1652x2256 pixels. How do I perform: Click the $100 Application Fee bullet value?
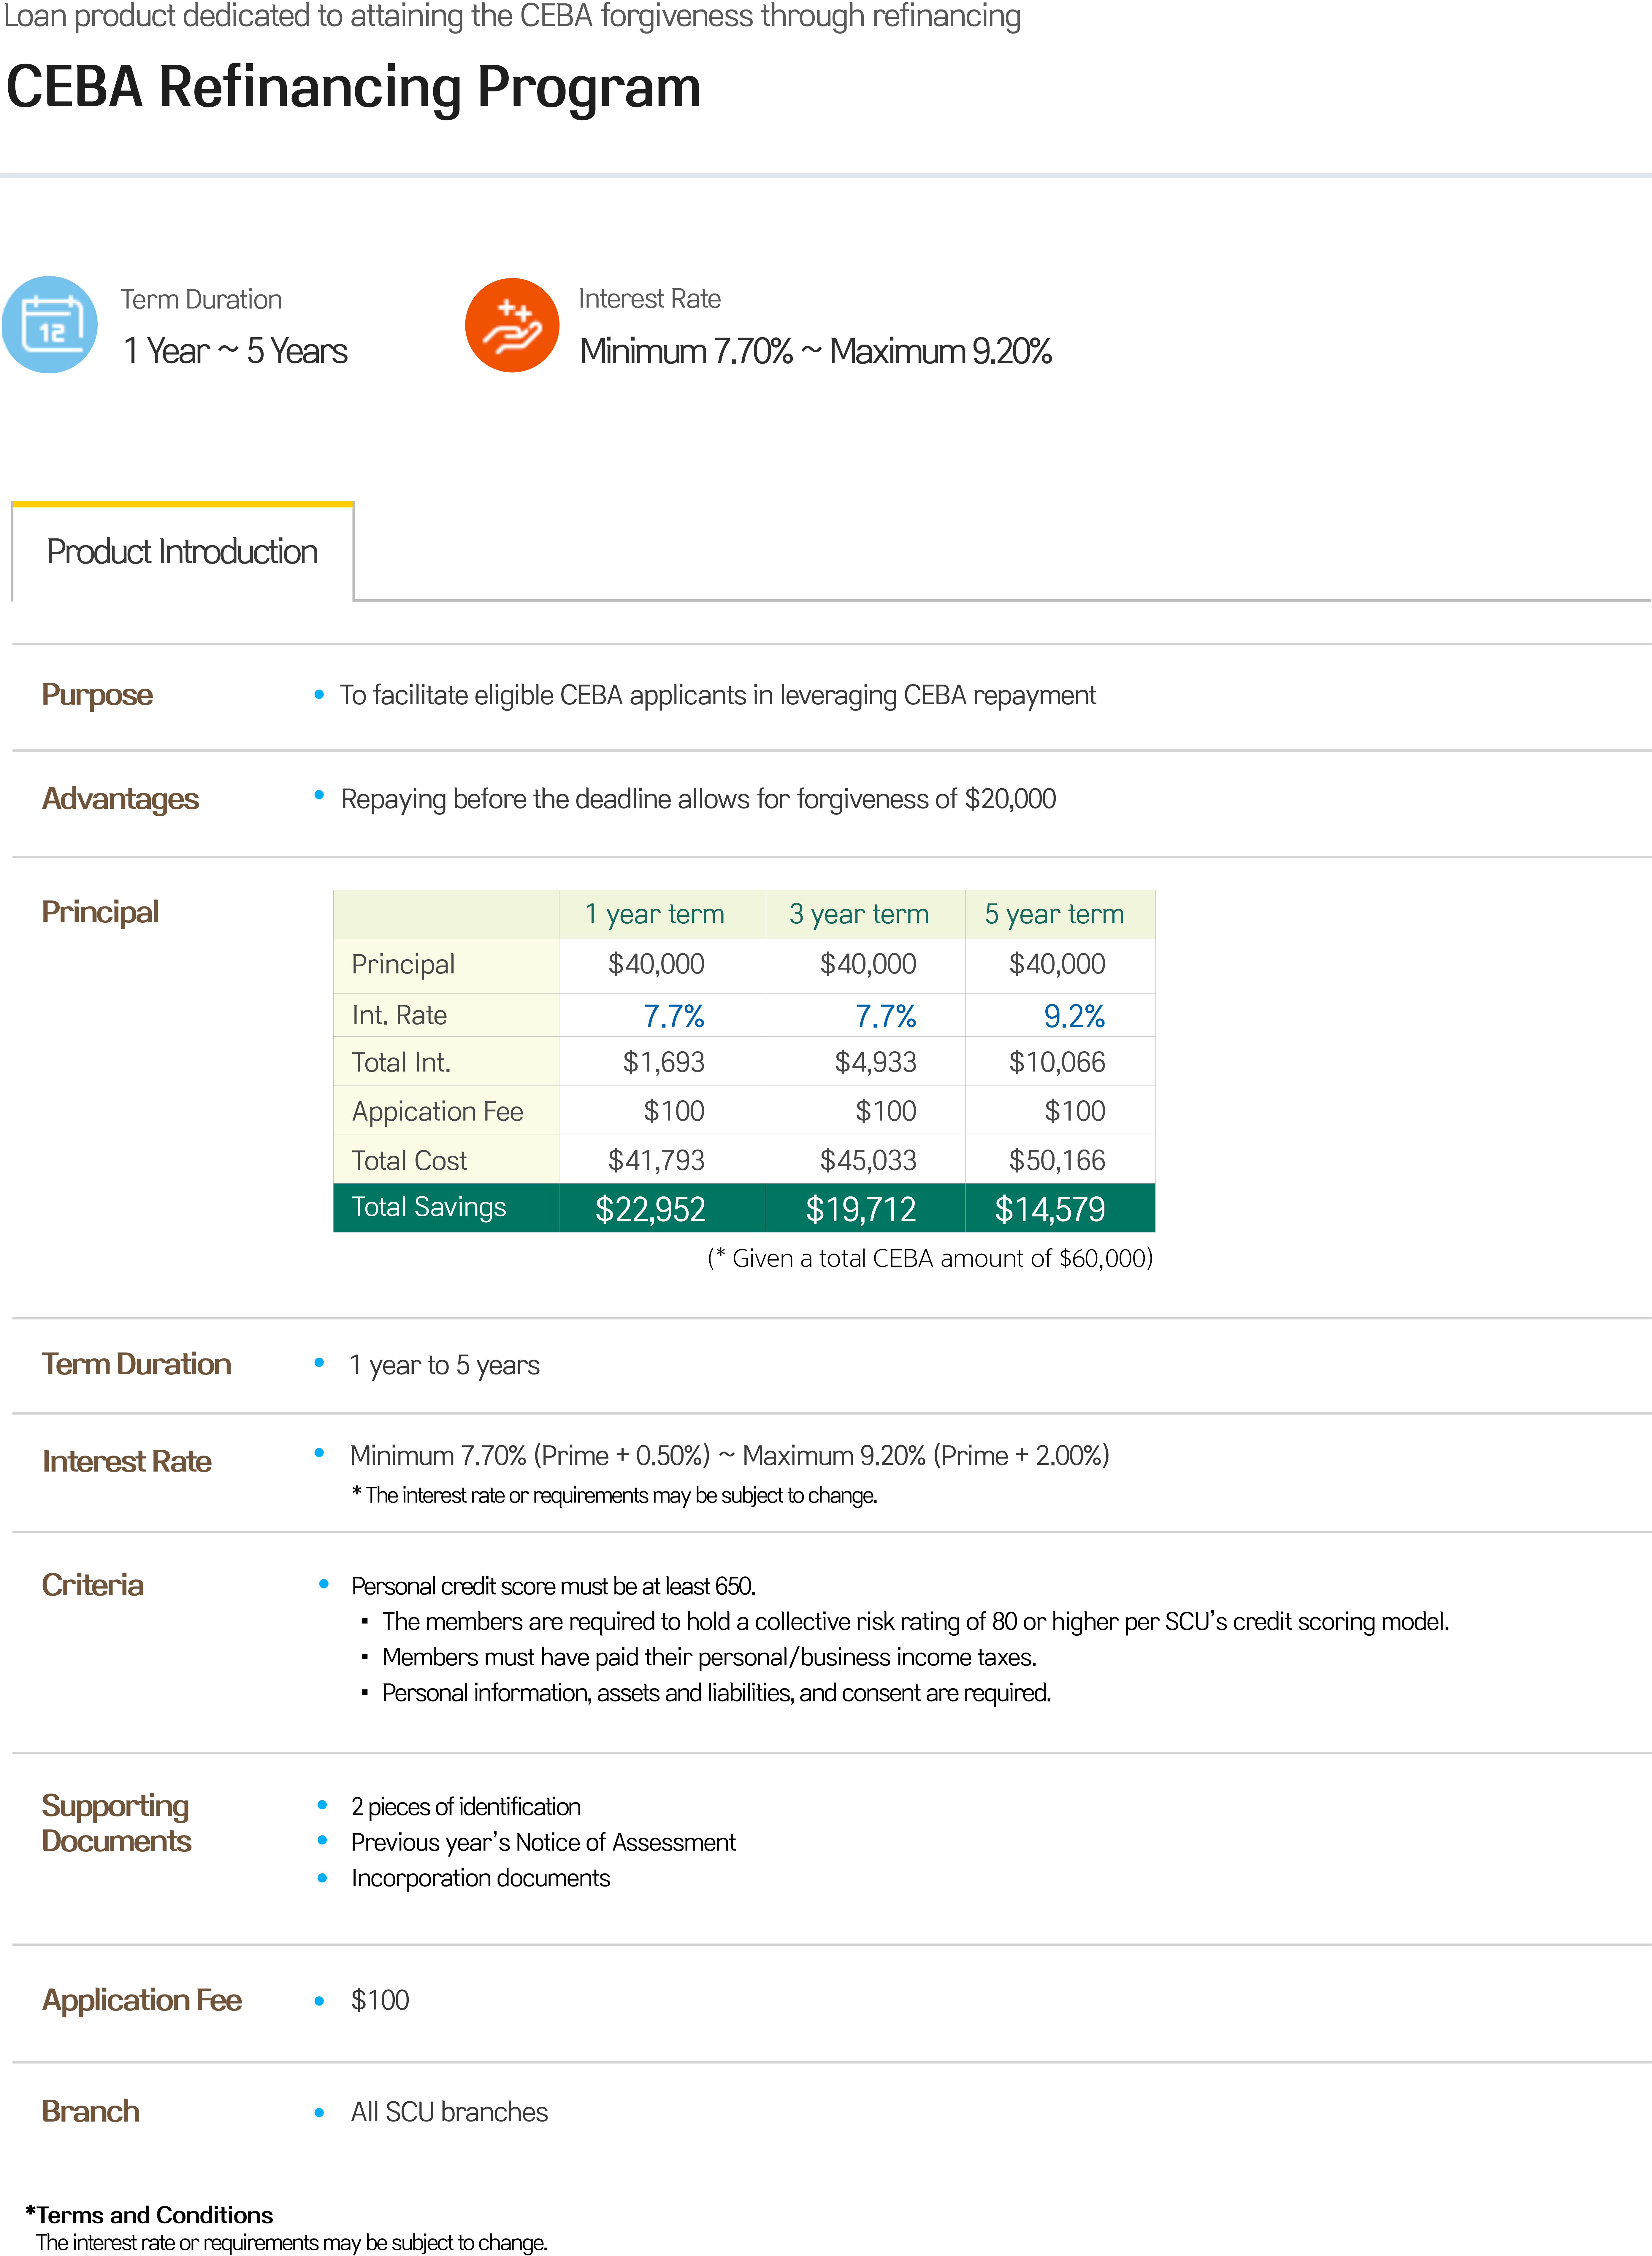tap(380, 2000)
